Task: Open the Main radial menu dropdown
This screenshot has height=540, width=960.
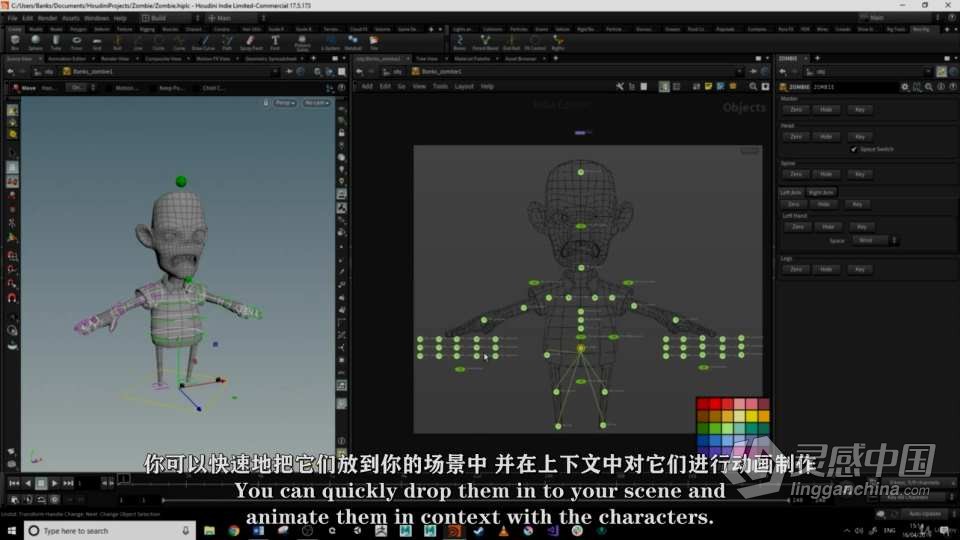Action: coord(236,18)
